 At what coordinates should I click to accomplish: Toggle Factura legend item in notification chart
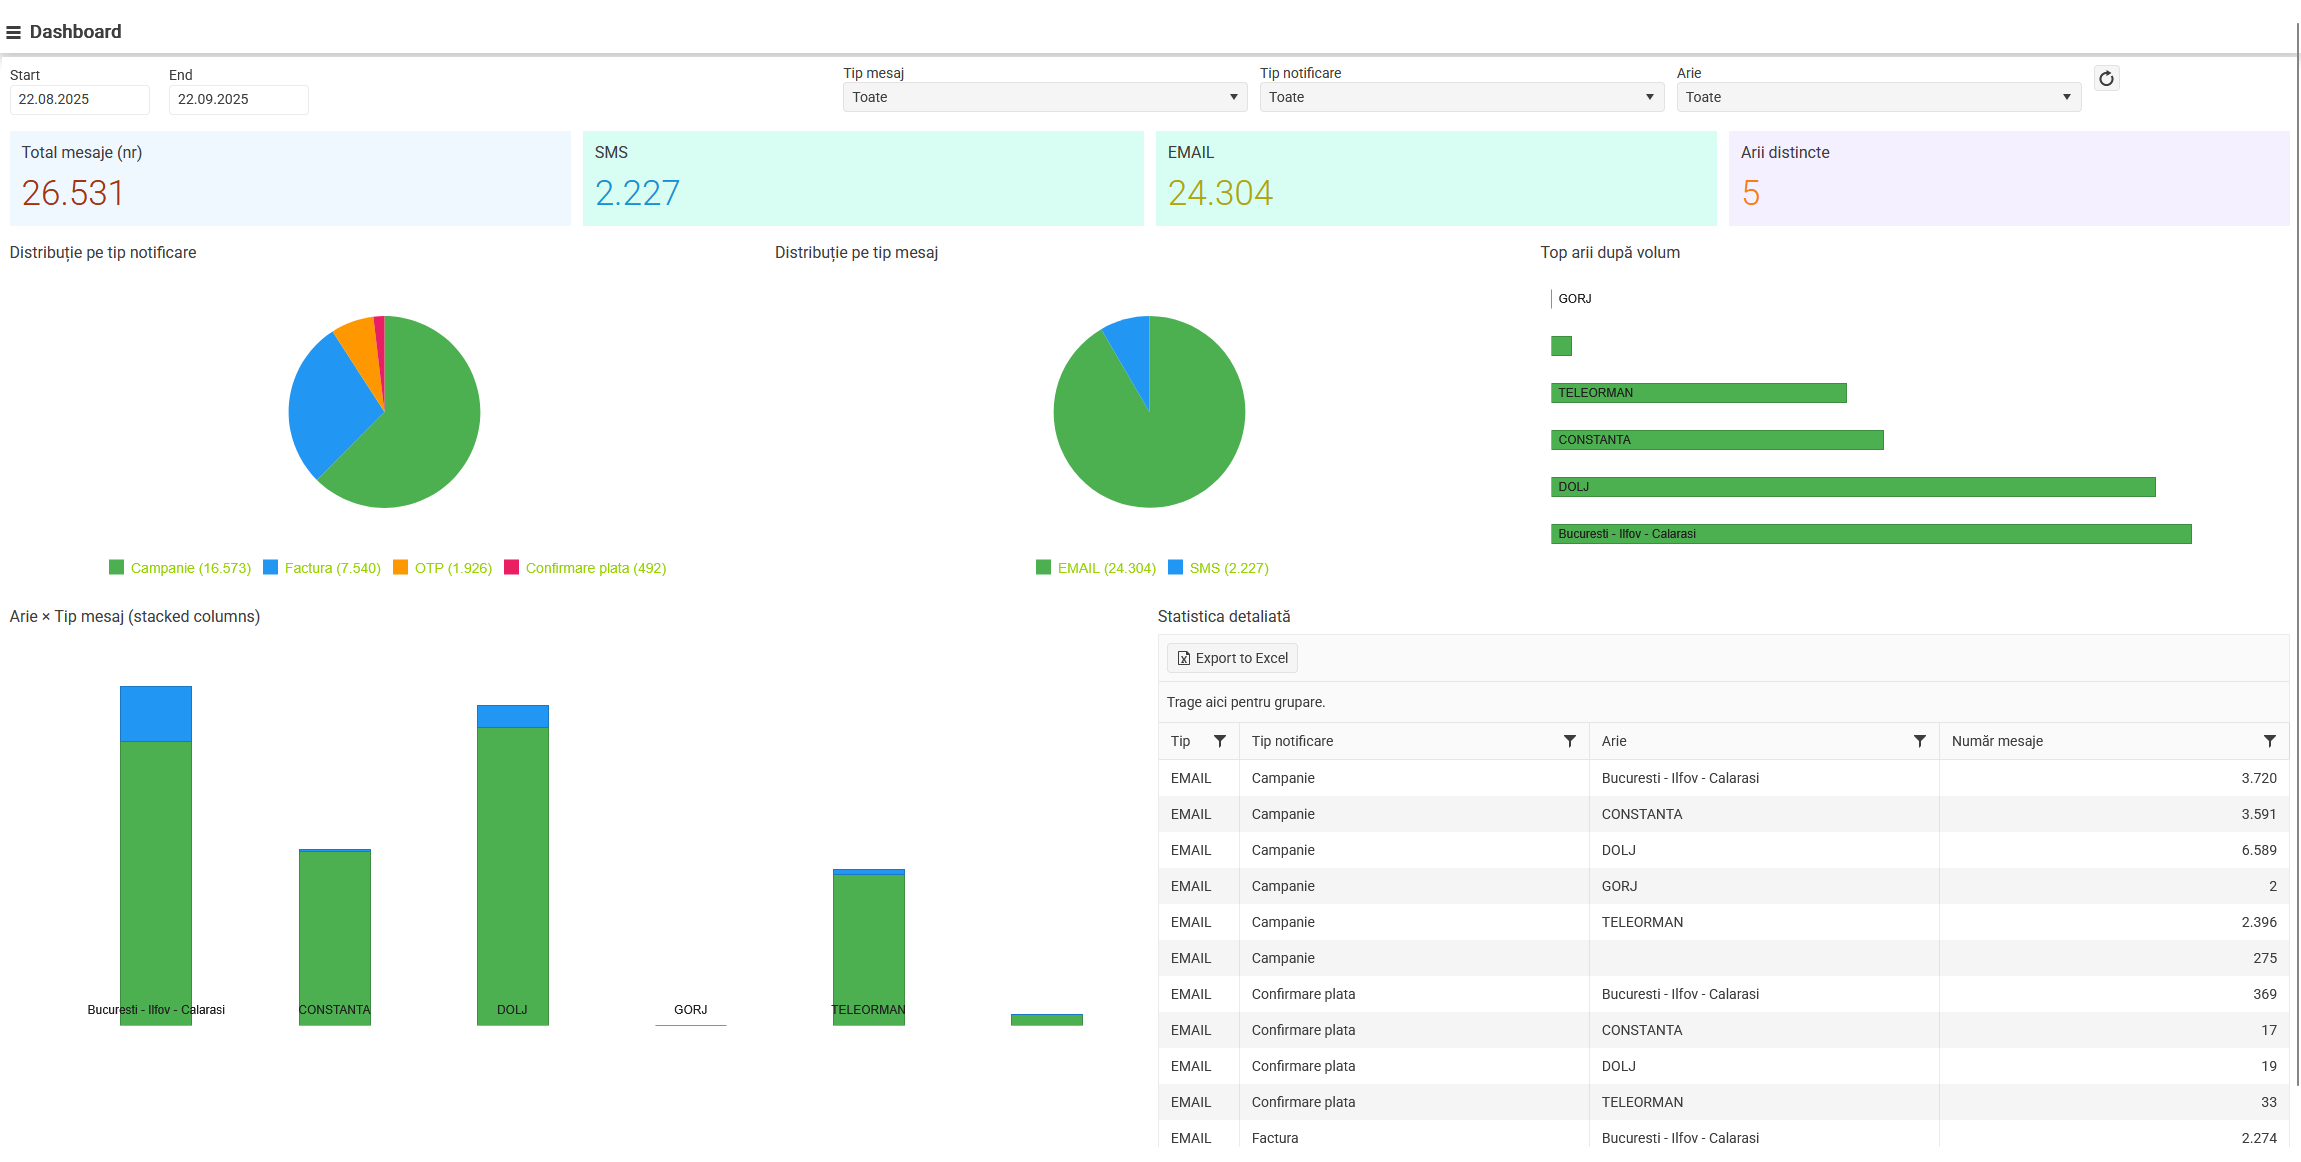332,568
